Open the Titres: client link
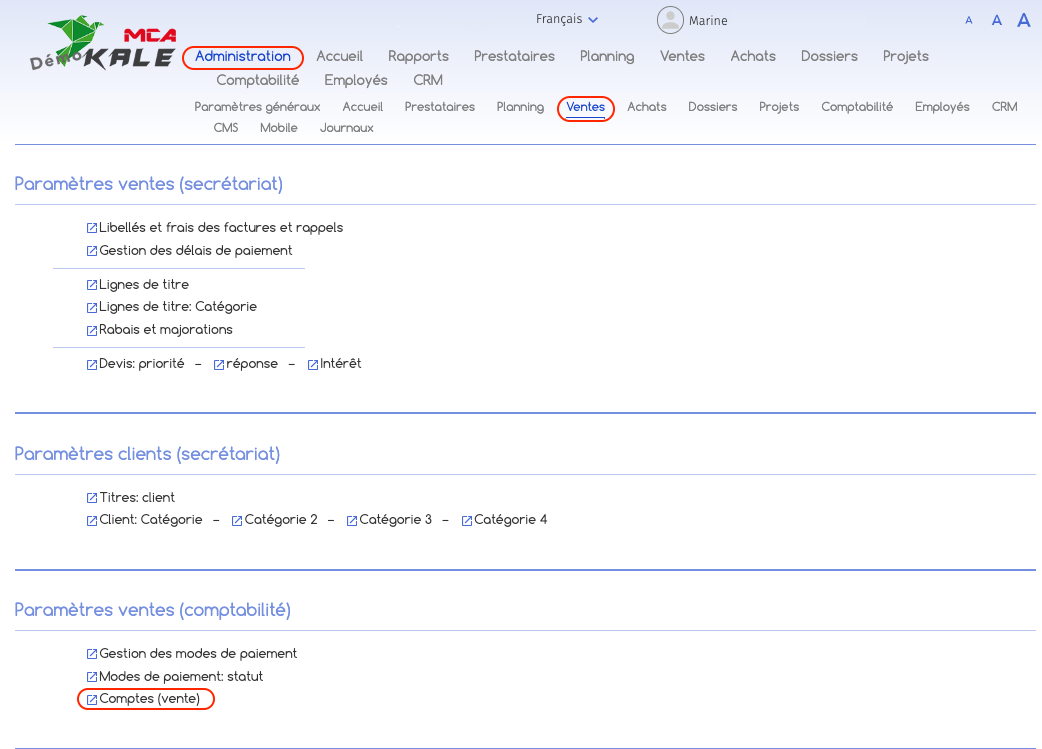This screenshot has width=1042, height=749. pyautogui.click(x=137, y=498)
